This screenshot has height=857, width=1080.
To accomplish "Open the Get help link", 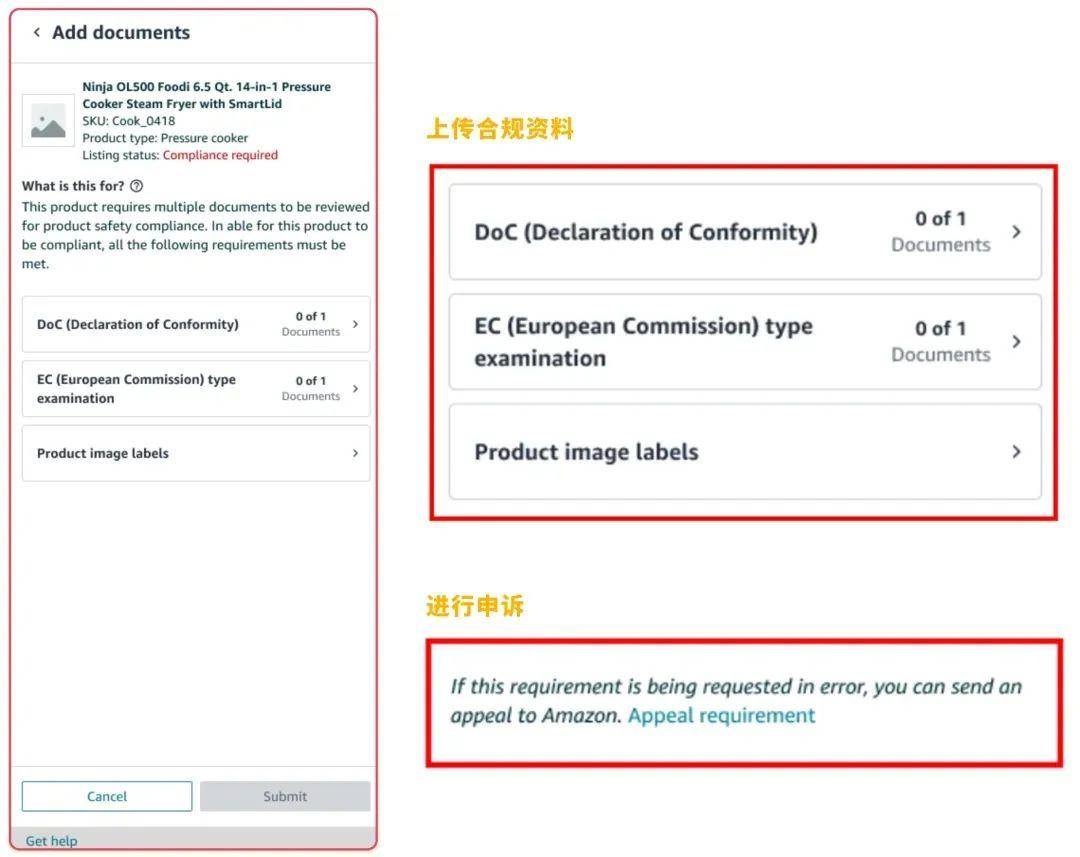I will click(52, 840).
